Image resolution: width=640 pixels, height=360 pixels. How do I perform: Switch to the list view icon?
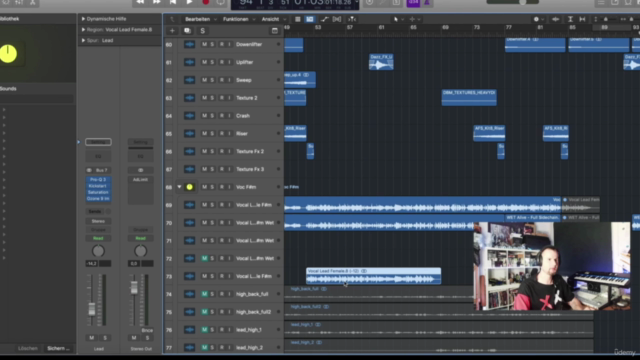pos(298,19)
